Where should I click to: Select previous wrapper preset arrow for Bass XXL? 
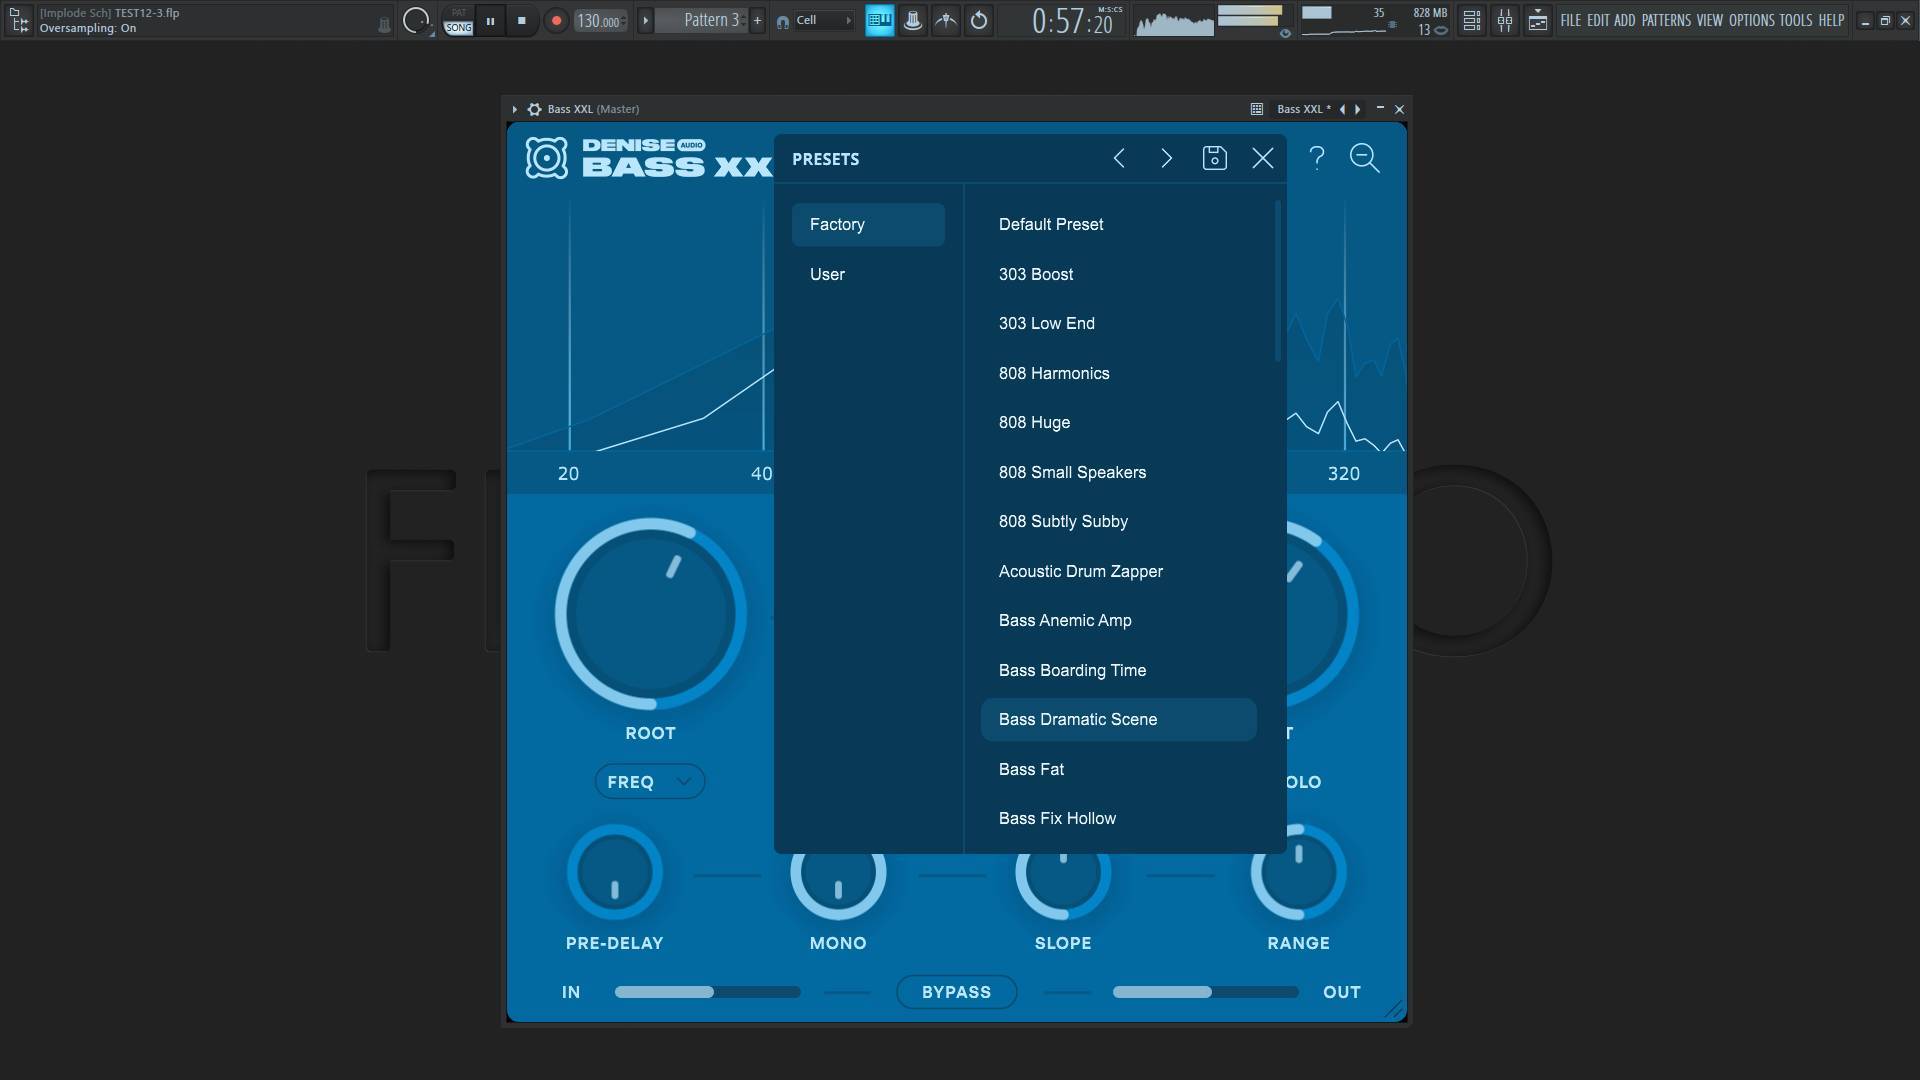click(1342, 109)
